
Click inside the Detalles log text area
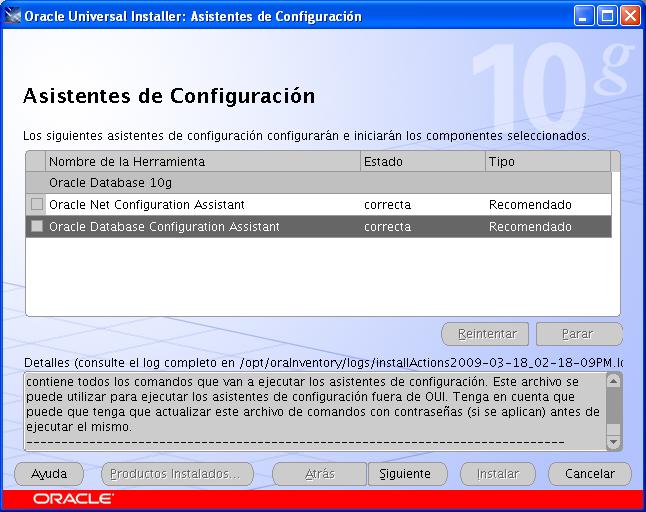pos(315,411)
